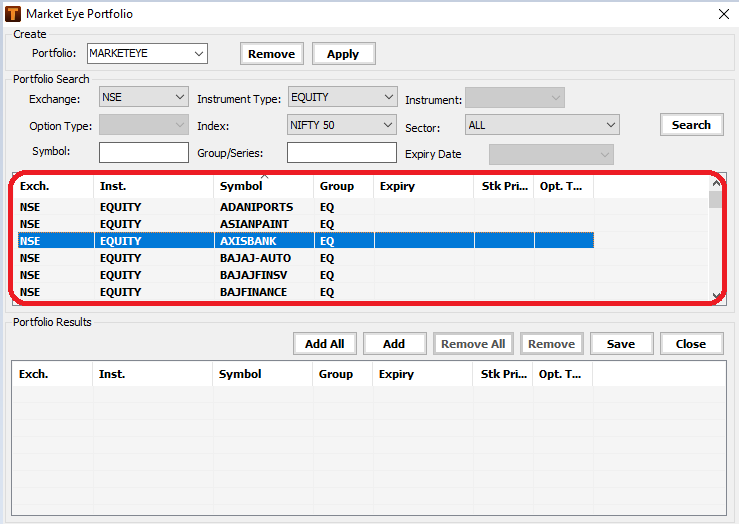The image size is (739, 524).
Task: Open the Option Type dropdown
Action: point(144,125)
